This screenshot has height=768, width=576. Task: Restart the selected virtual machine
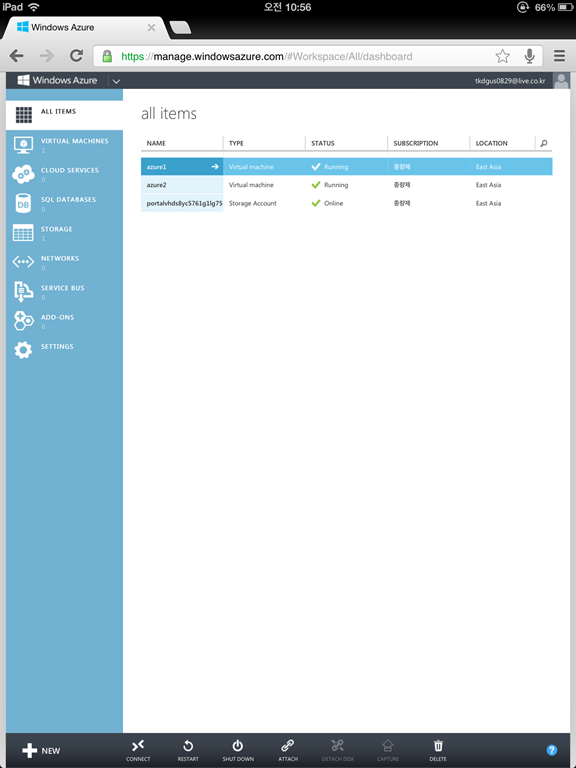[x=188, y=751]
